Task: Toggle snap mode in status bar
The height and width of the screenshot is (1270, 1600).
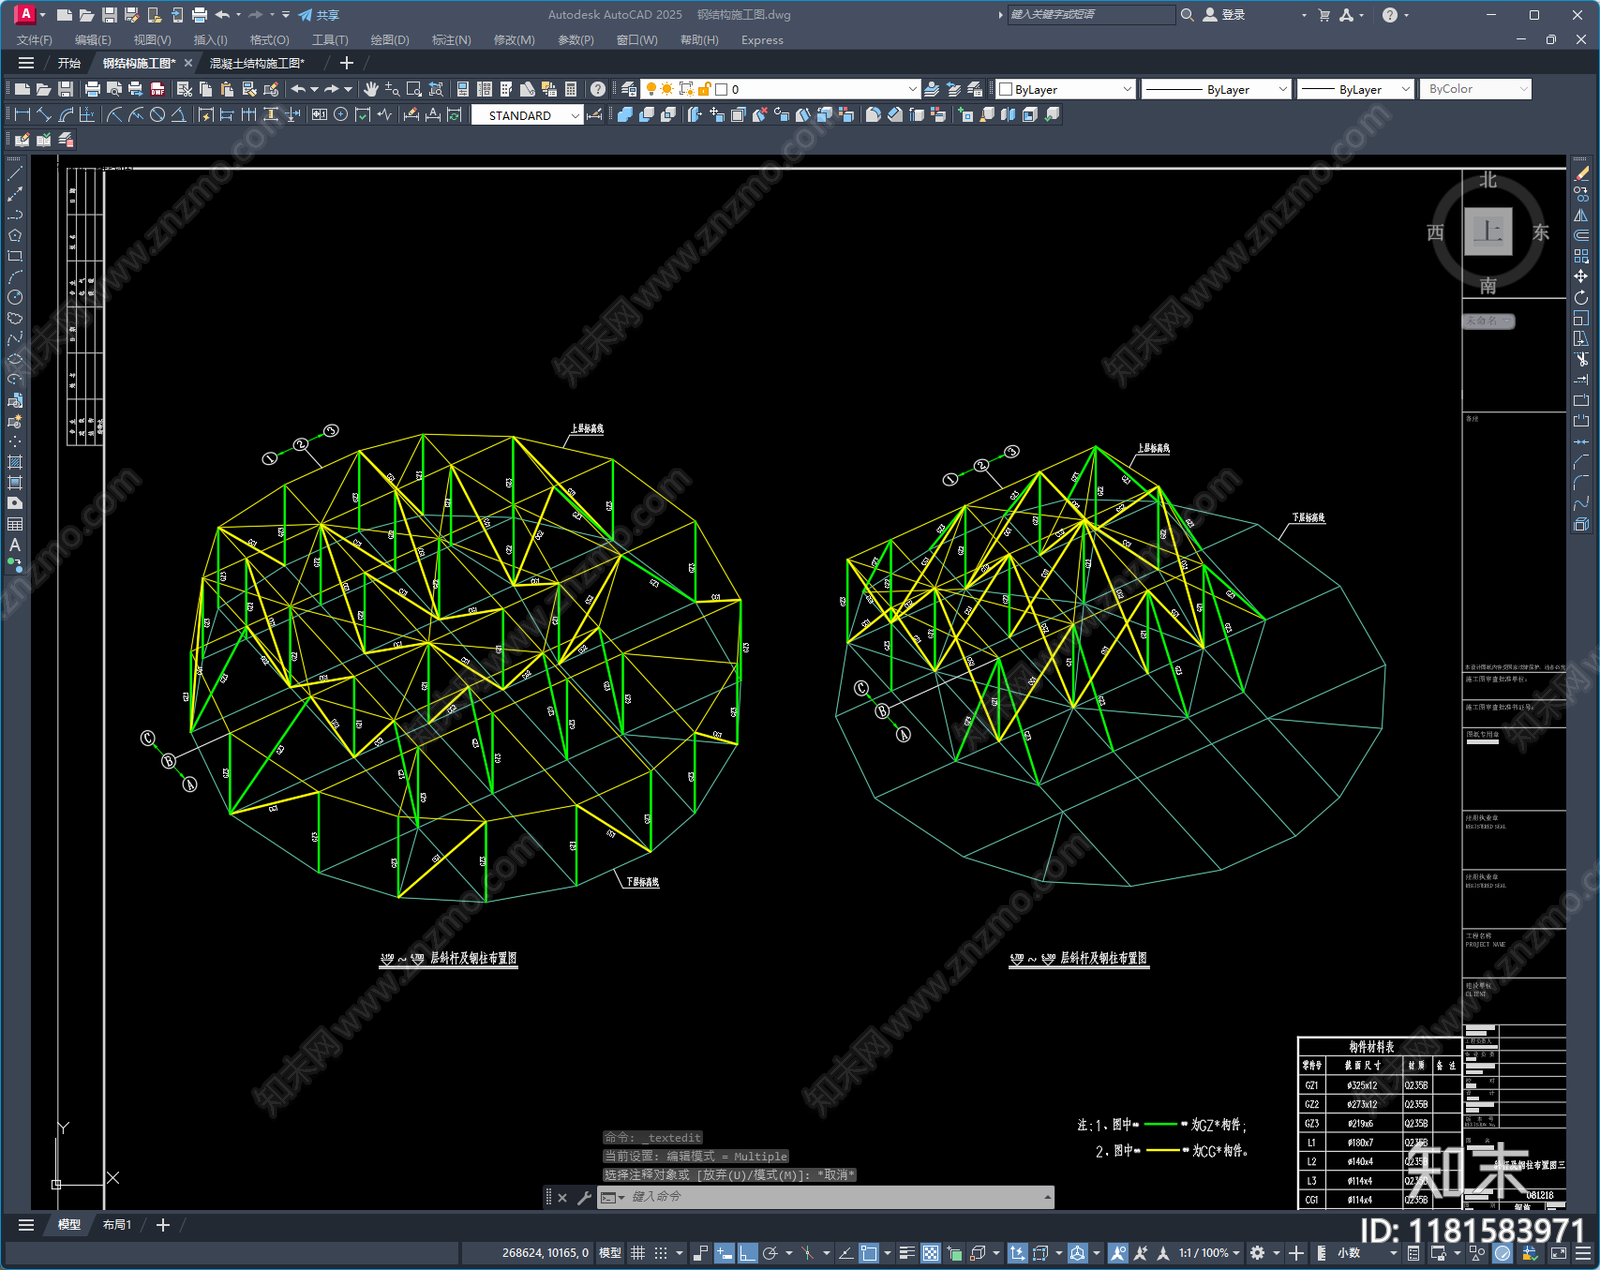Action: (x=661, y=1253)
